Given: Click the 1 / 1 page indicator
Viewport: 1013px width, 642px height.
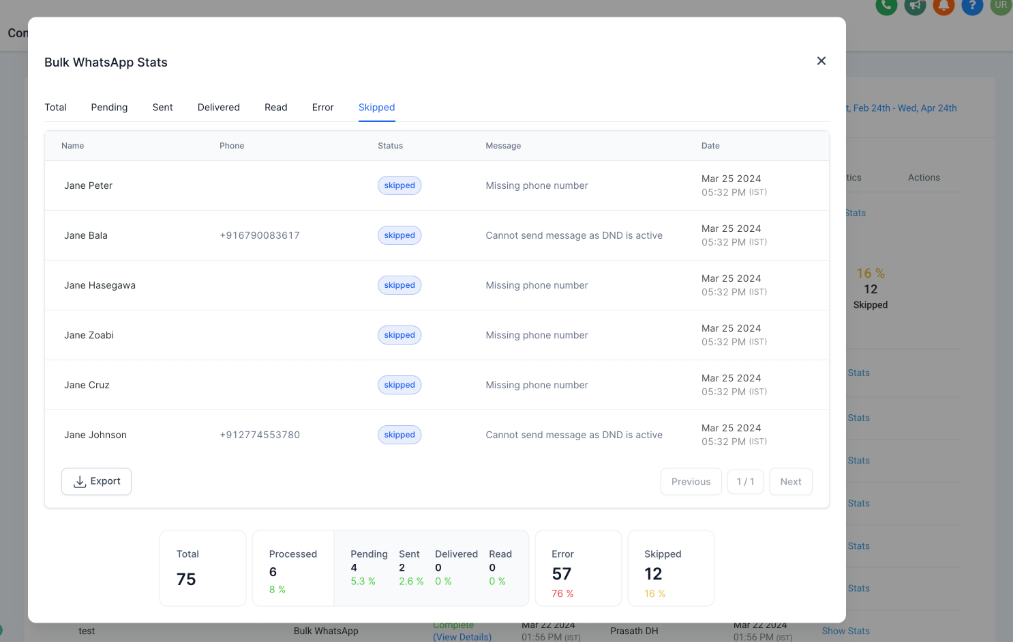Looking at the screenshot, I should (x=746, y=482).
